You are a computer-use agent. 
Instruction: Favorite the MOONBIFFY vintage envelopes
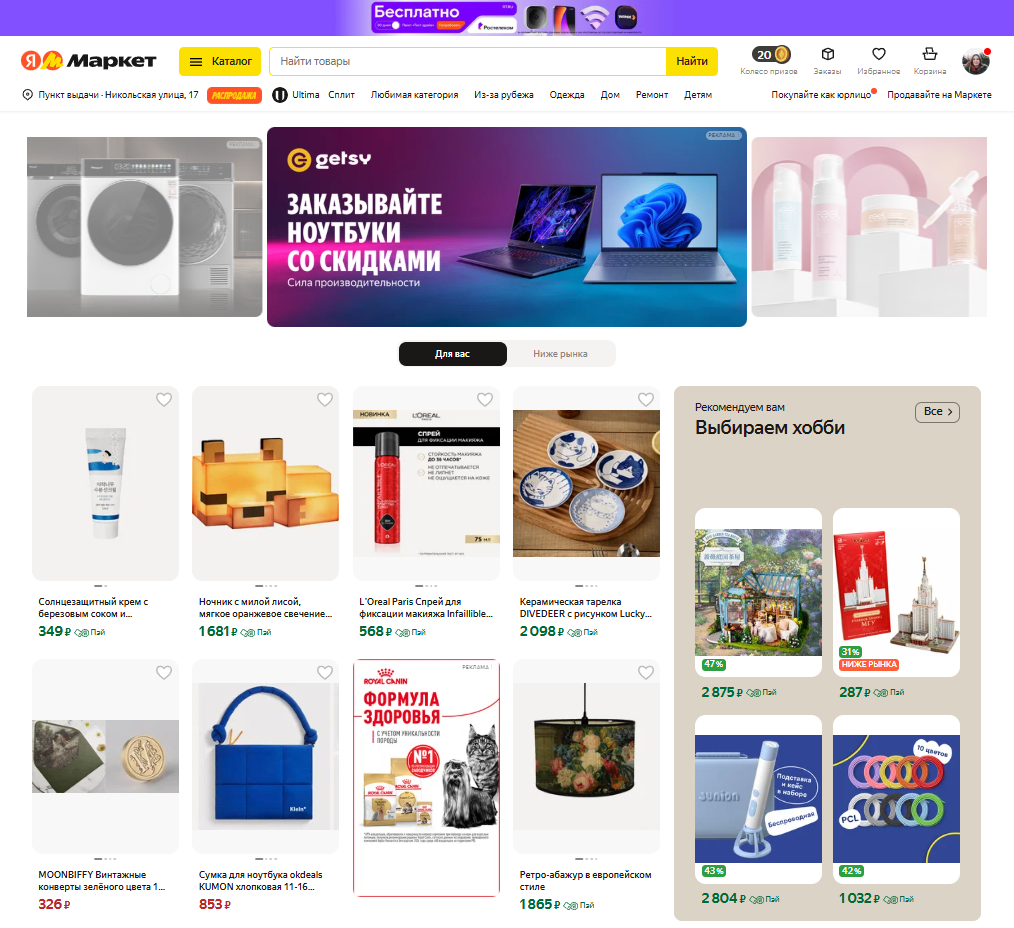coord(164,673)
